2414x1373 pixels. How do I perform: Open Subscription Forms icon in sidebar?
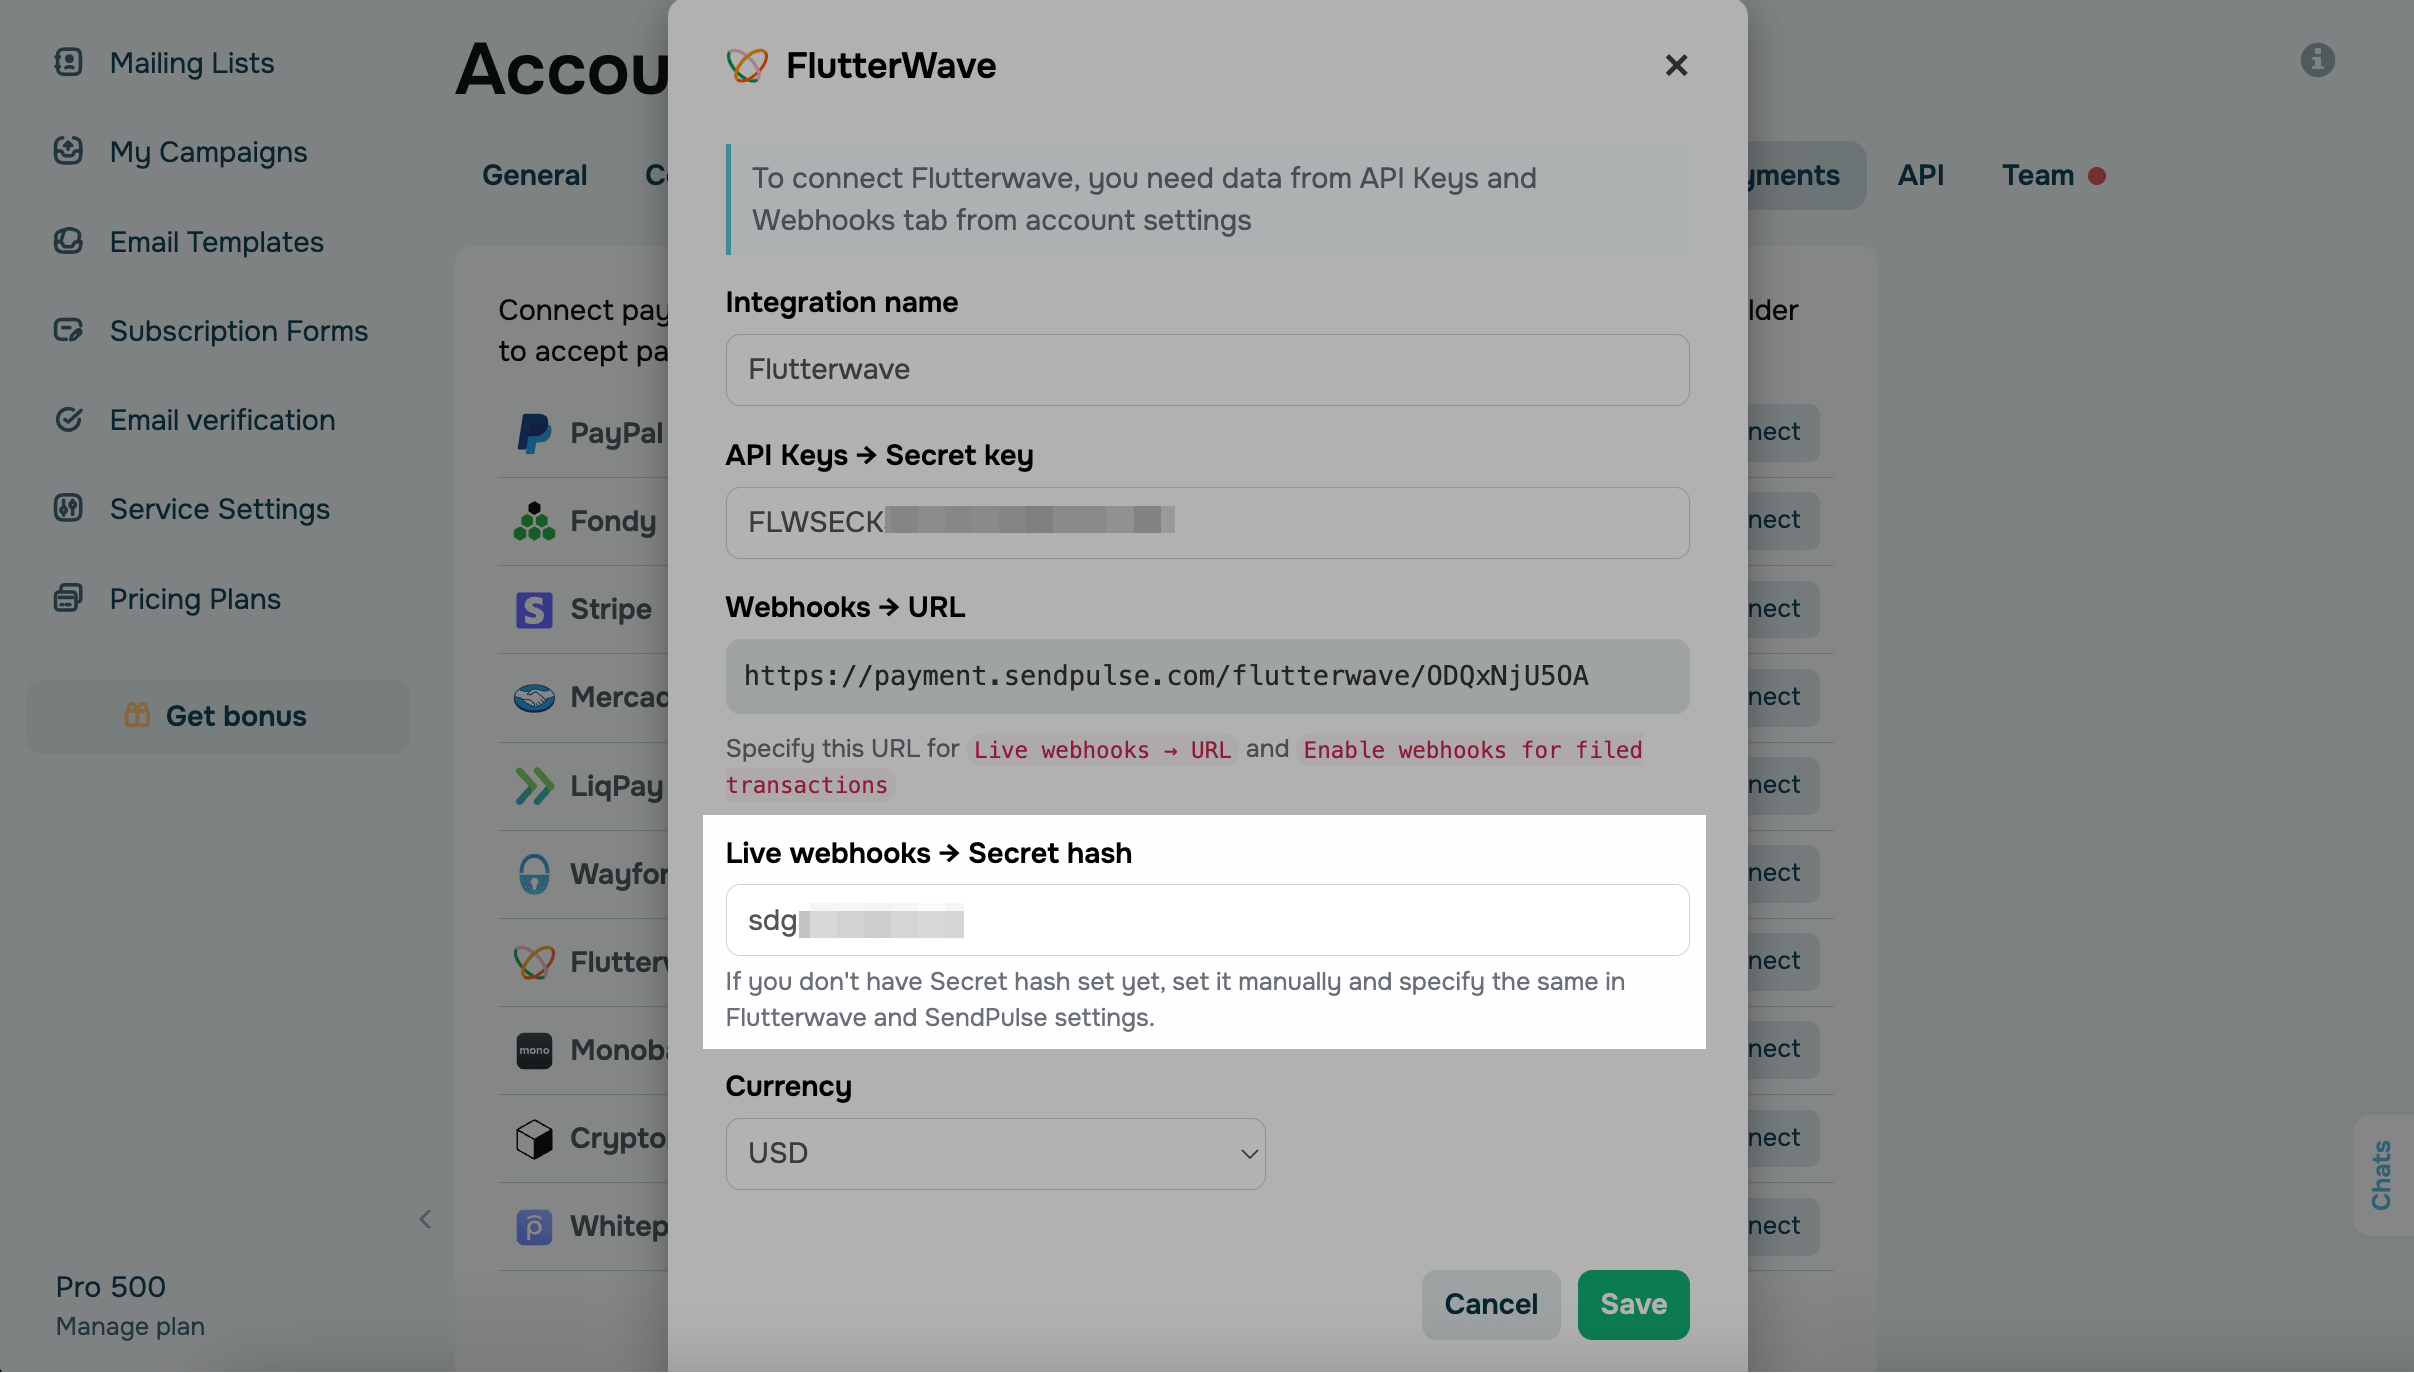tap(68, 330)
